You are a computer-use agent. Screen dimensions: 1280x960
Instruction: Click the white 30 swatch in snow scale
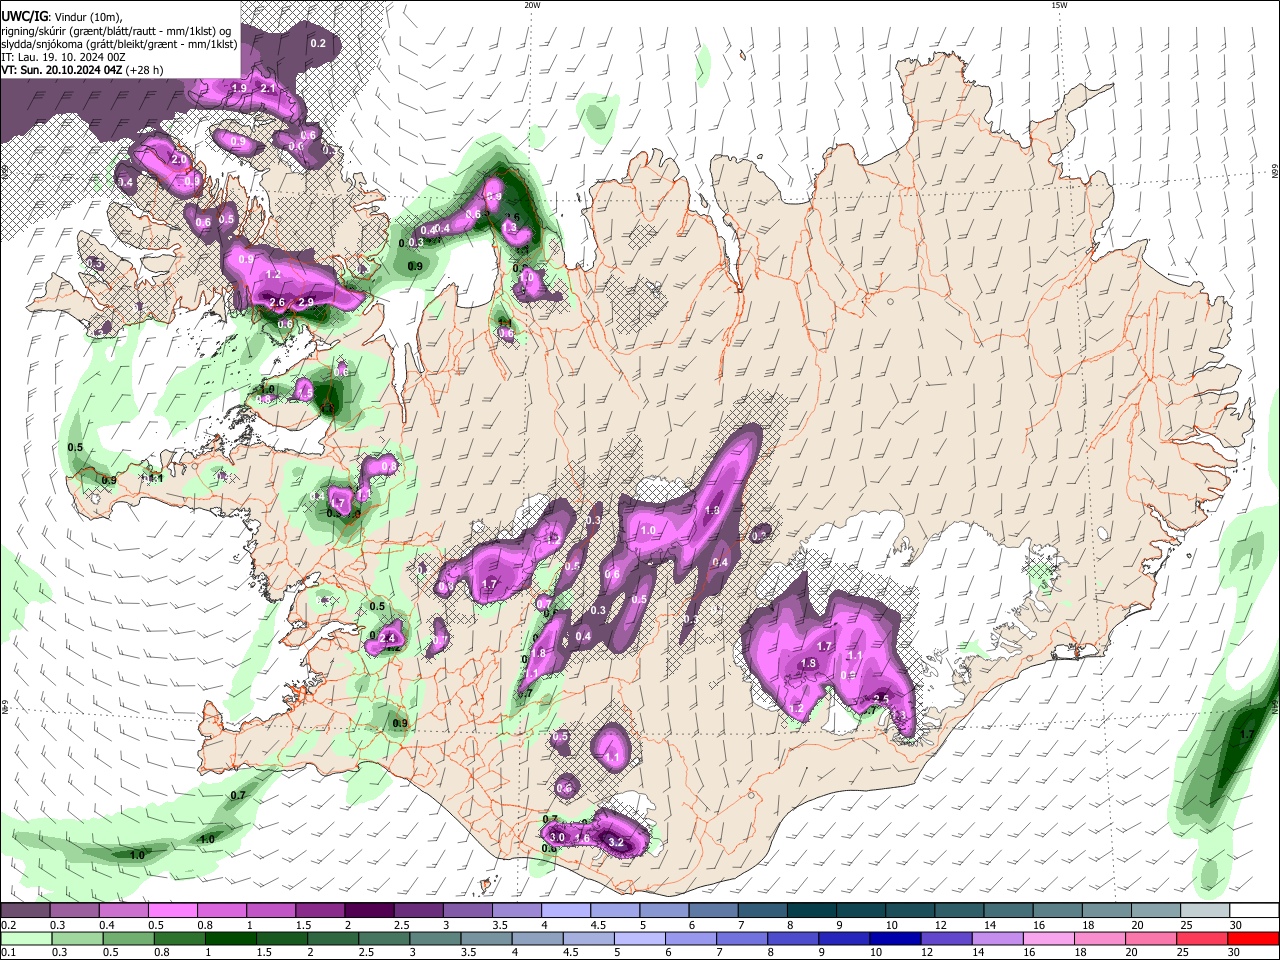[1254, 911]
